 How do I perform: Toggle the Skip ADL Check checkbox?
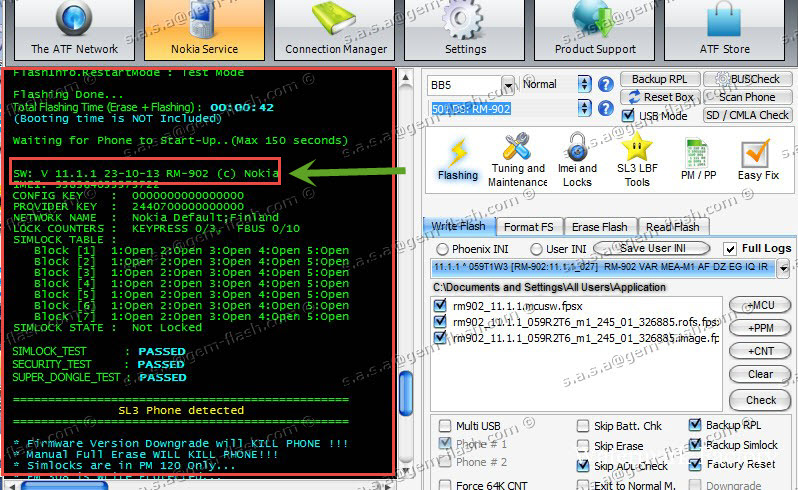point(583,465)
